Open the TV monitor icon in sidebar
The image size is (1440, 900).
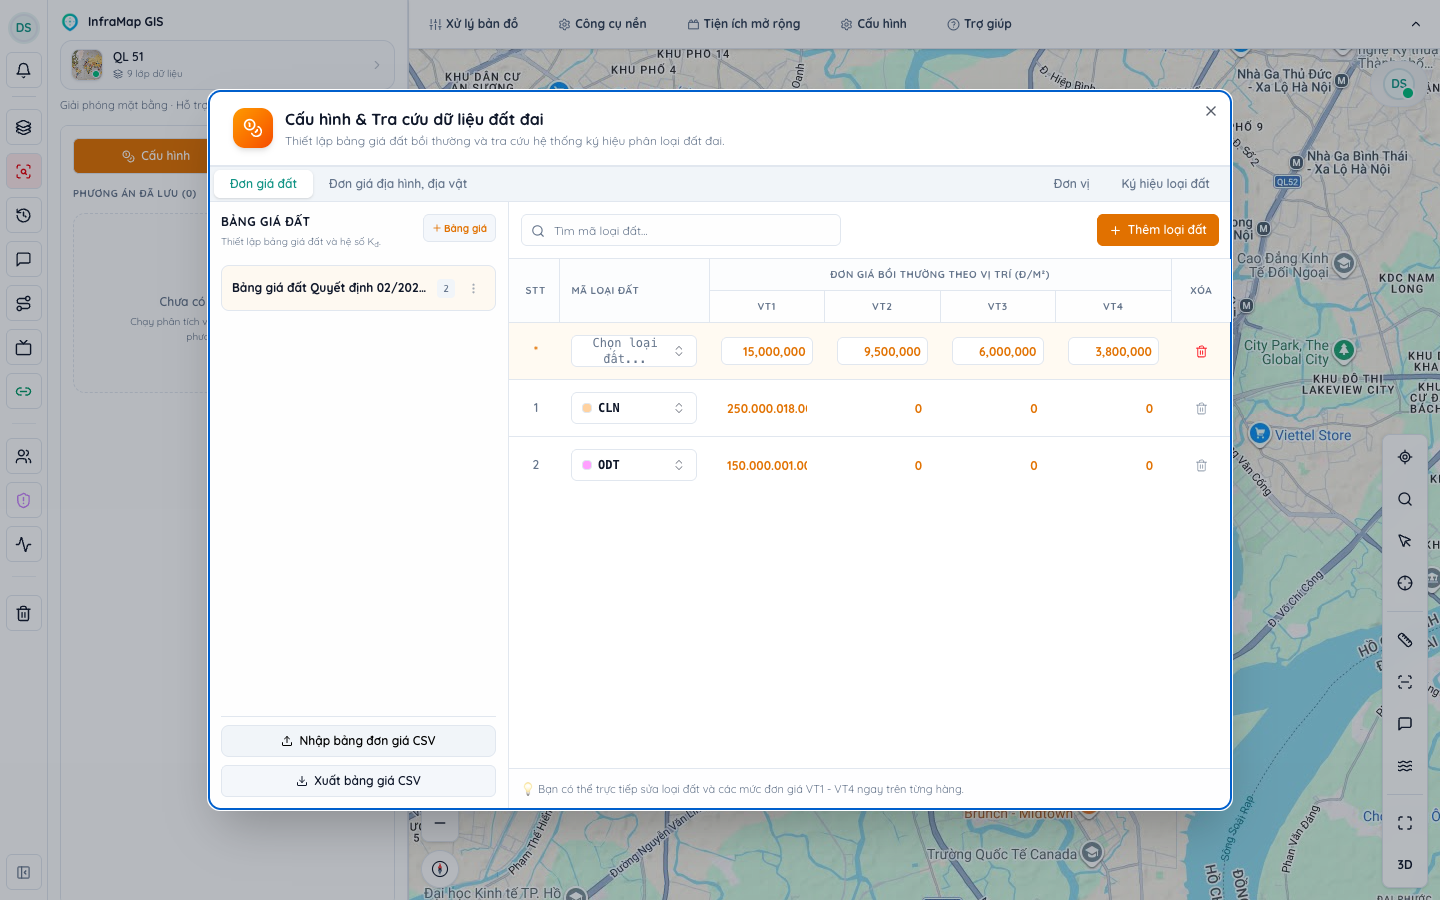24,347
